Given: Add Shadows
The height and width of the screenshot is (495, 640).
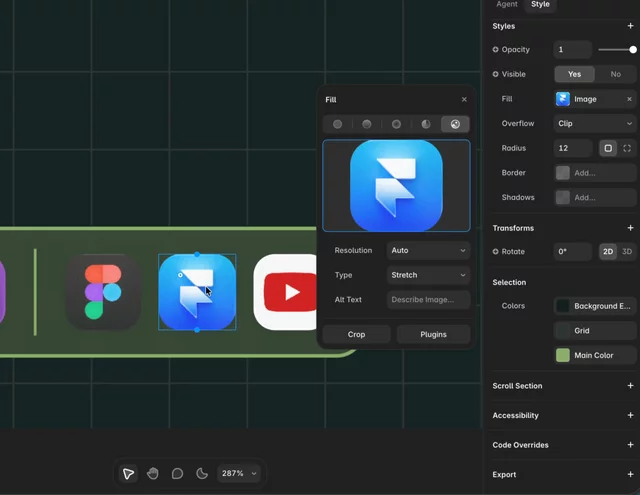Looking at the screenshot, I should pos(595,198).
